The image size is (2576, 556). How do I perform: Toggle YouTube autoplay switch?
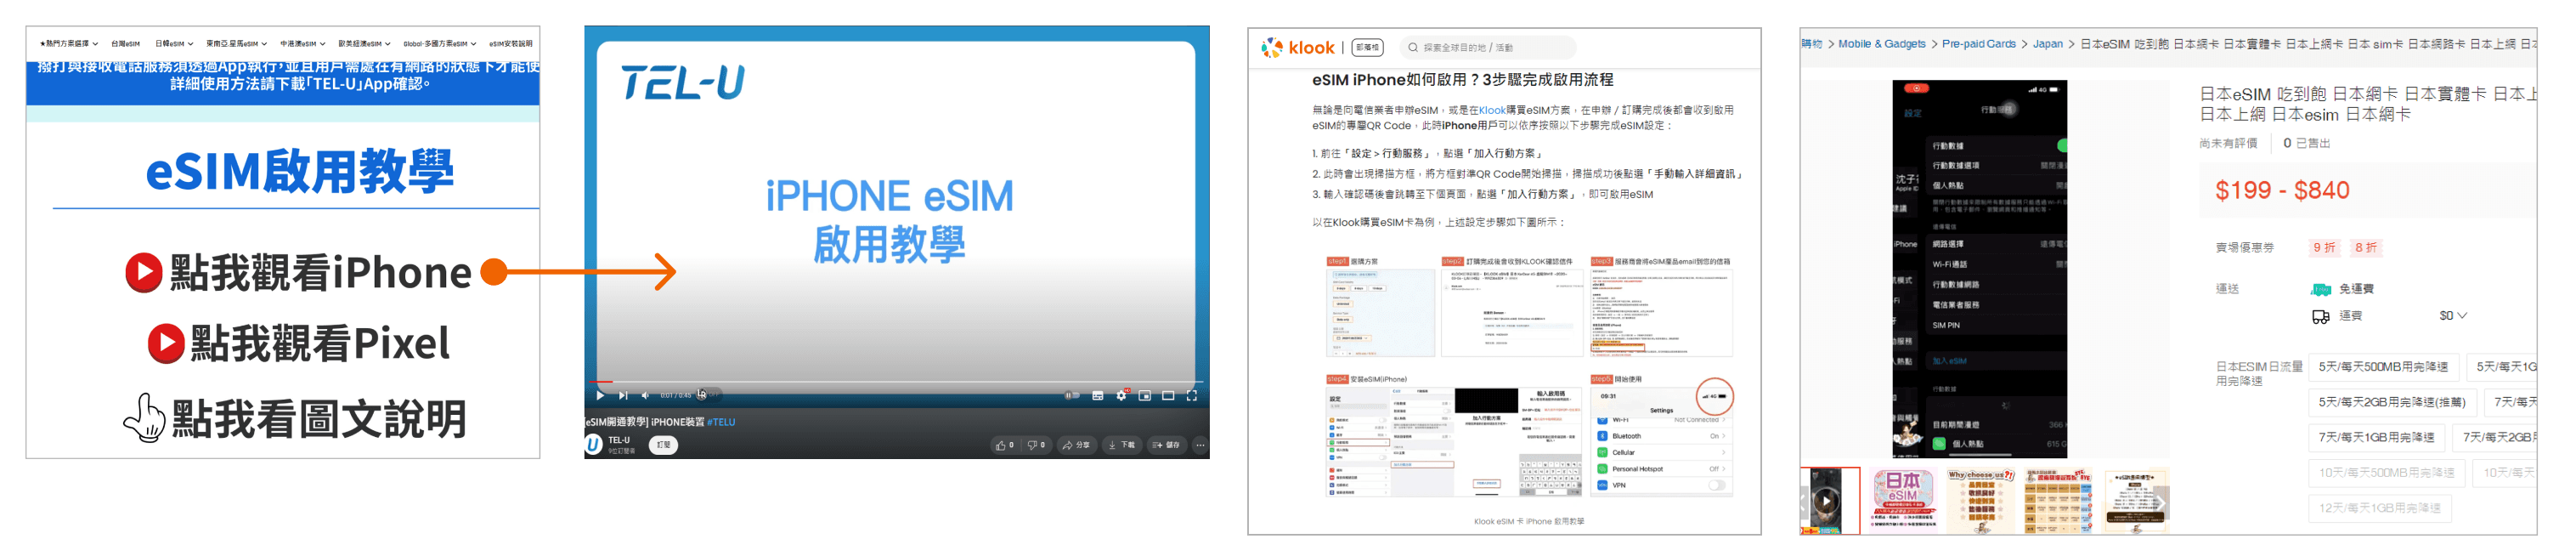pos(1072,395)
